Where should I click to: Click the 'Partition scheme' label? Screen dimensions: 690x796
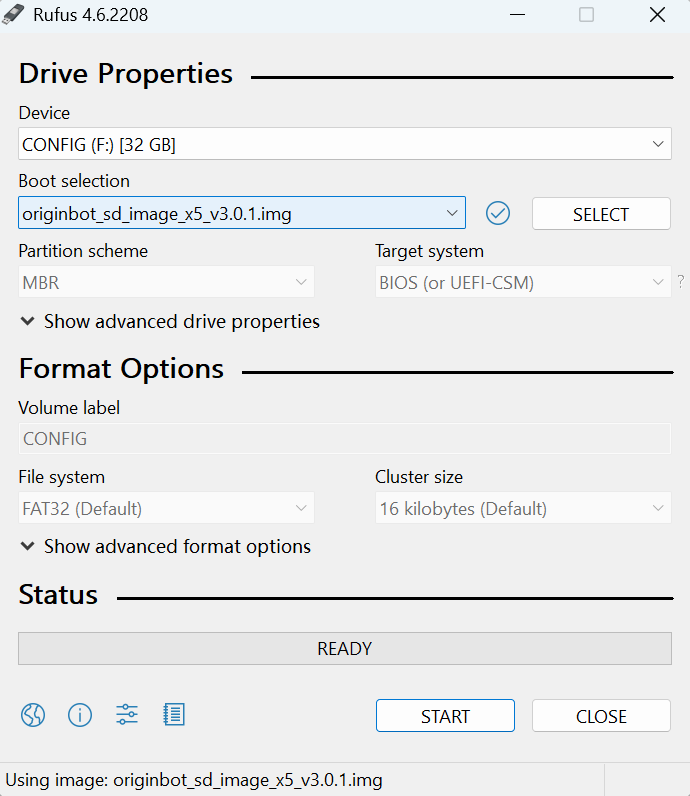click(83, 251)
